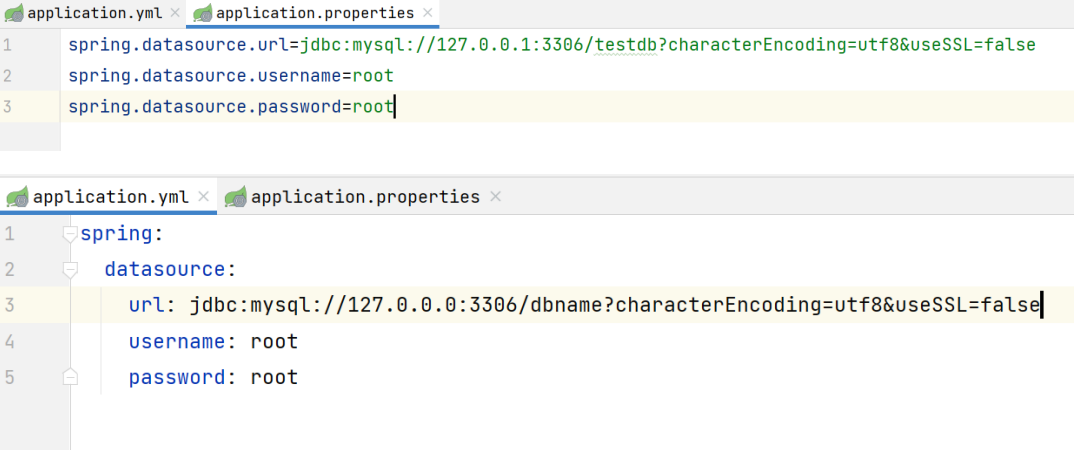
Task: Click spring.datasource.password key text
Action: pyautogui.click(x=205, y=106)
